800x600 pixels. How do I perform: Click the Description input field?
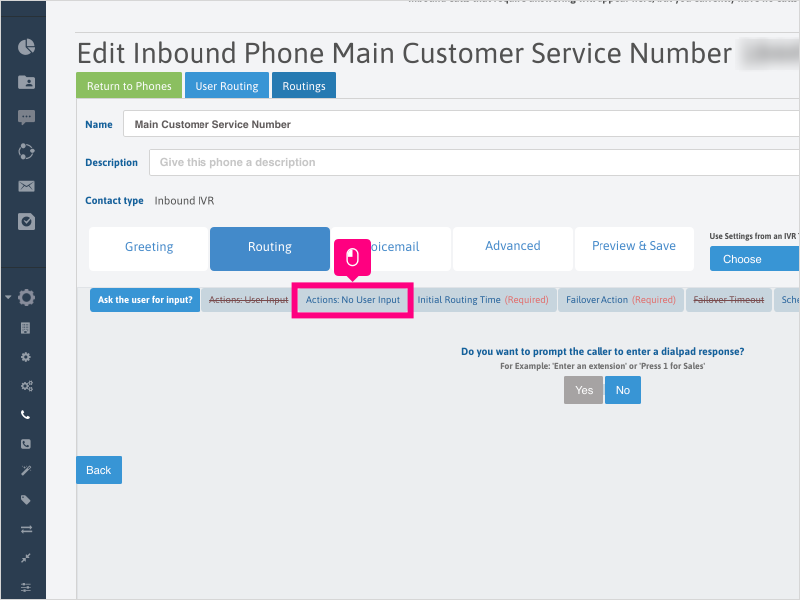pyautogui.click(x=474, y=162)
